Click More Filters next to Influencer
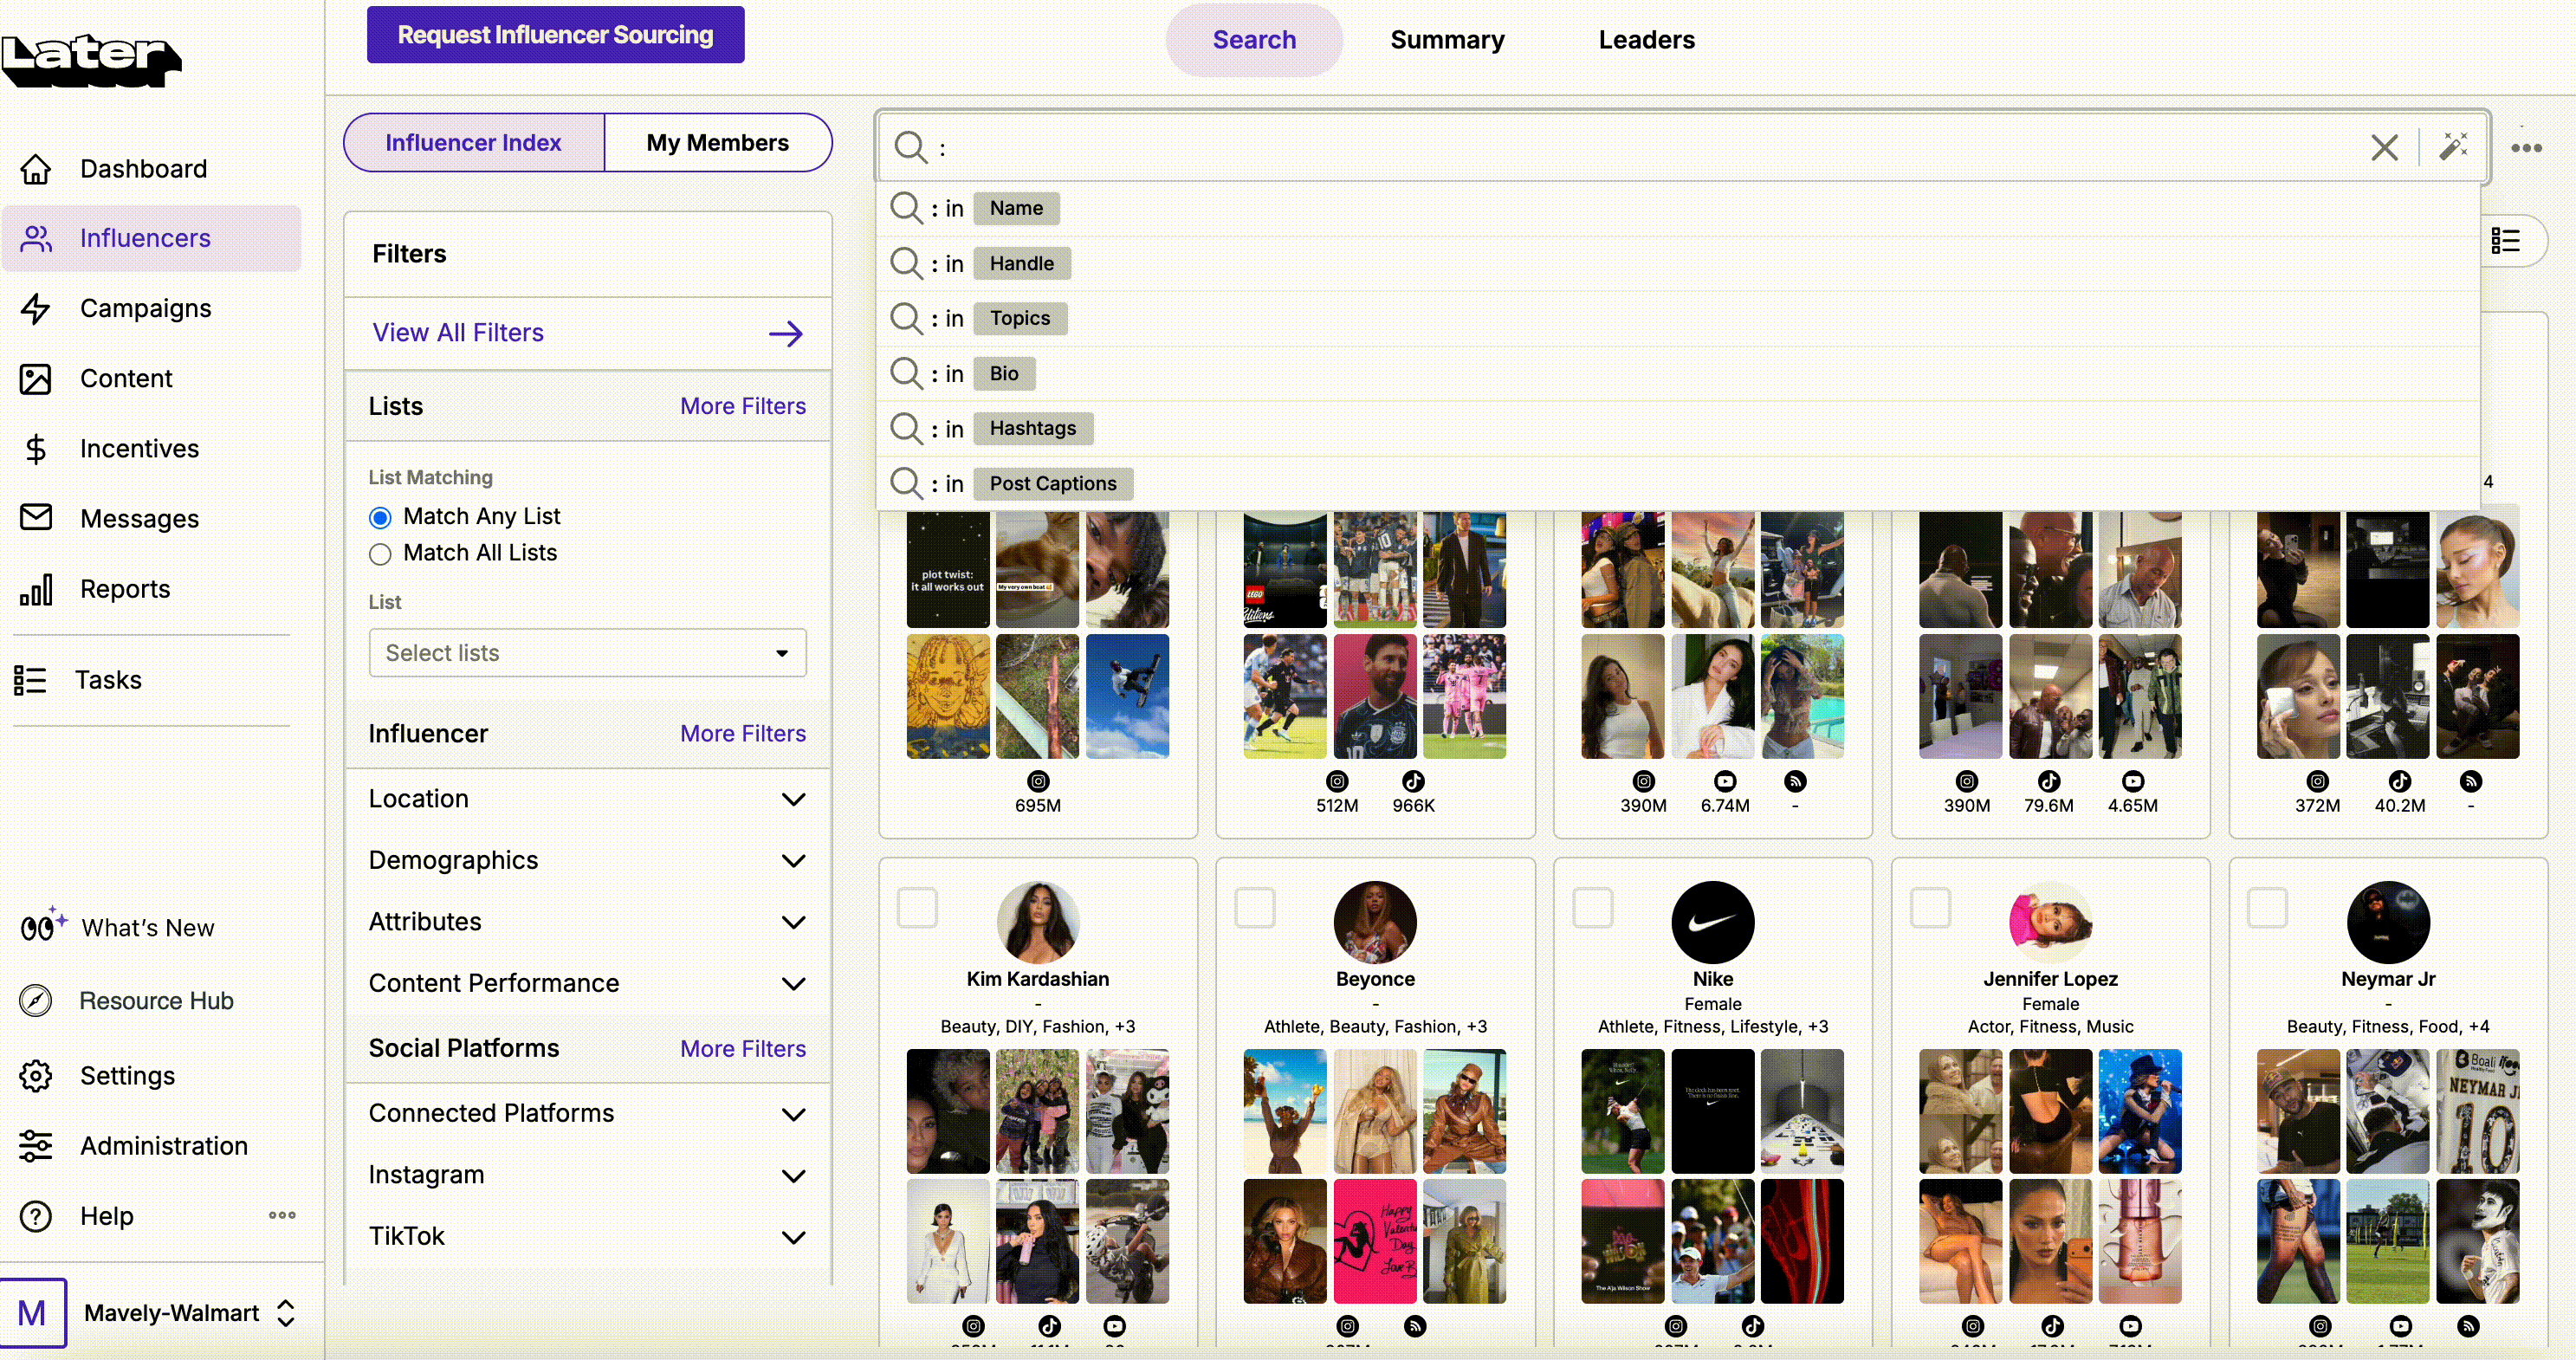The height and width of the screenshot is (1360, 2576). pyautogui.click(x=743, y=733)
